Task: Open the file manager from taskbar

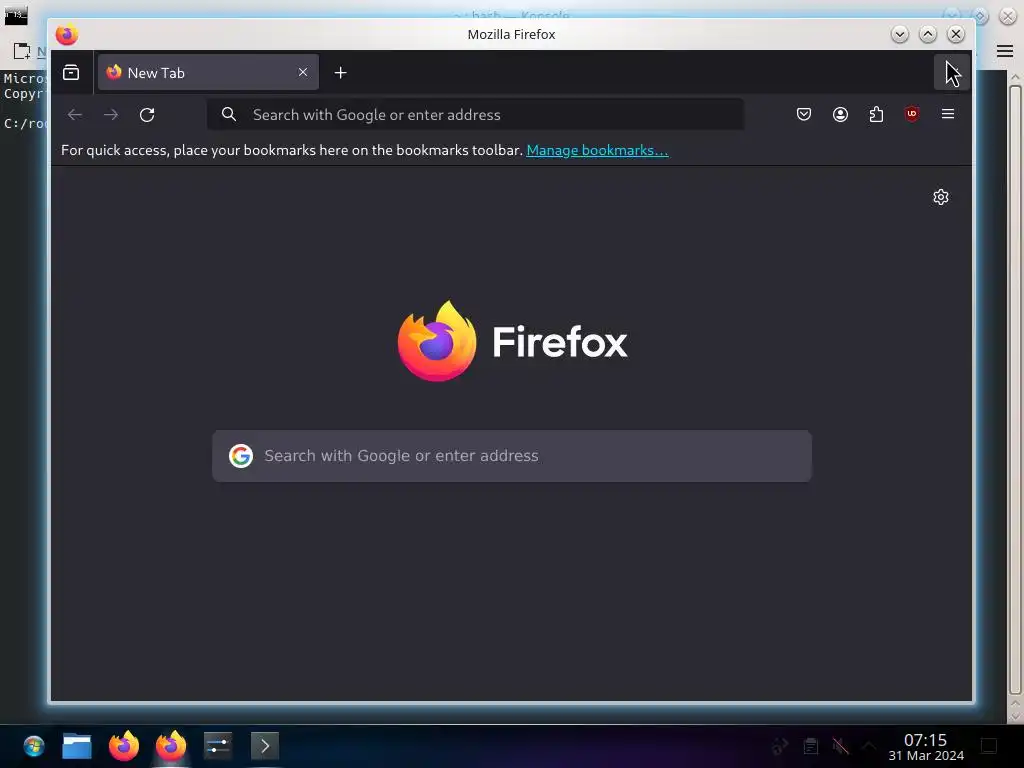Action: click(x=77, y=746)
